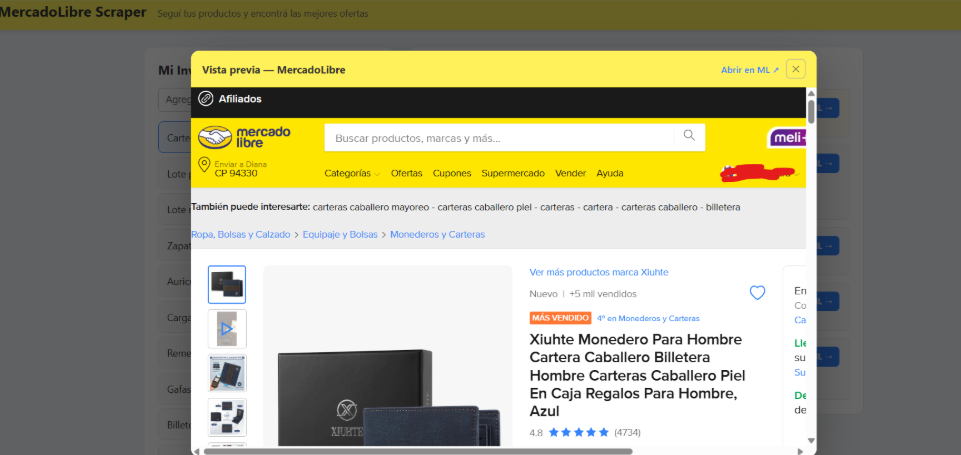
Task: Add product to favorites with heart icon
Action: coord(758,293)
